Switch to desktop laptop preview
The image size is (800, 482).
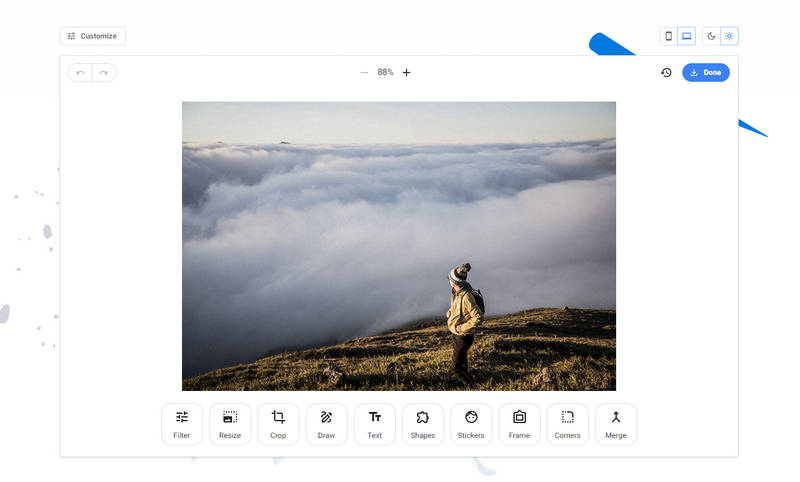click(x=686, y=36)
